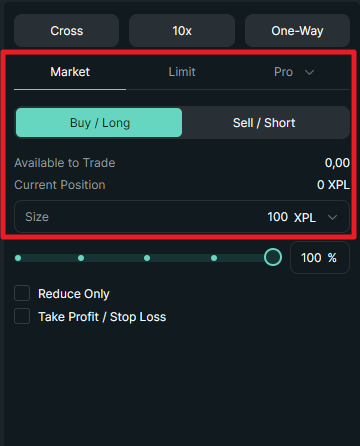Switch to the Limit order tab

pos(182,72)
